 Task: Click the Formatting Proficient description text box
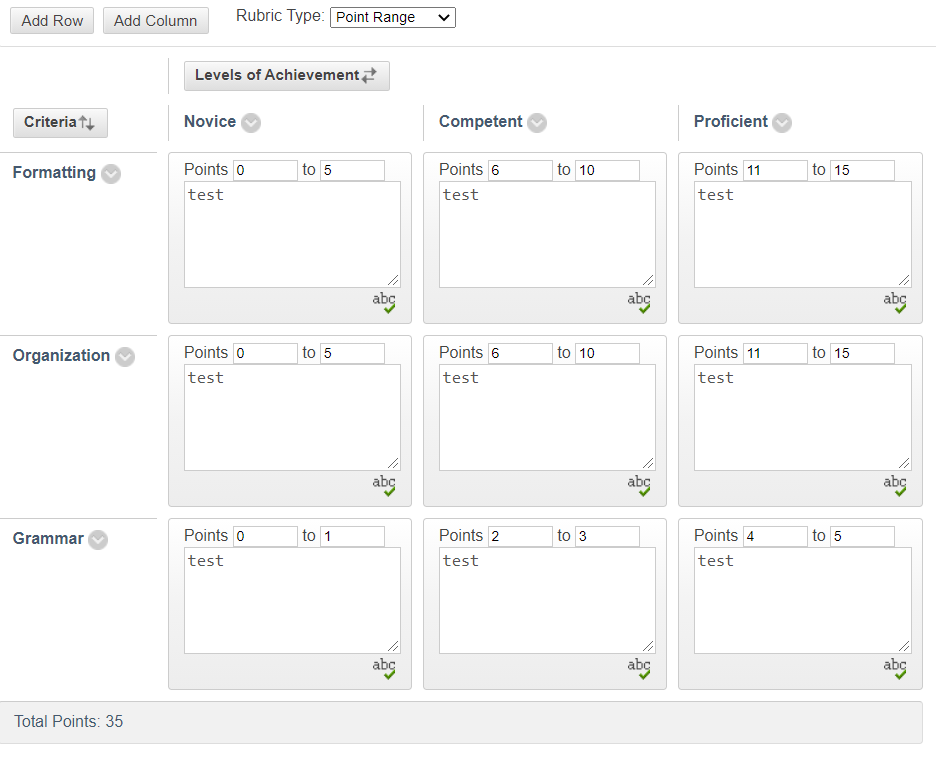tap(800, 234)
